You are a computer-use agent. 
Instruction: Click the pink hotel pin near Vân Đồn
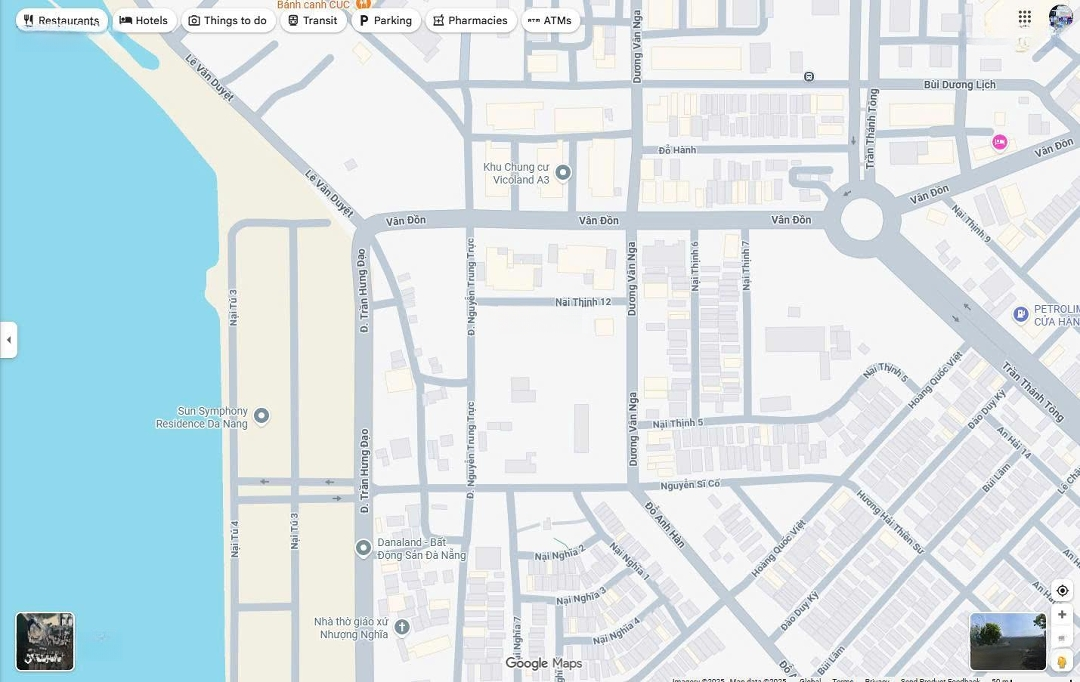(999, 142)
